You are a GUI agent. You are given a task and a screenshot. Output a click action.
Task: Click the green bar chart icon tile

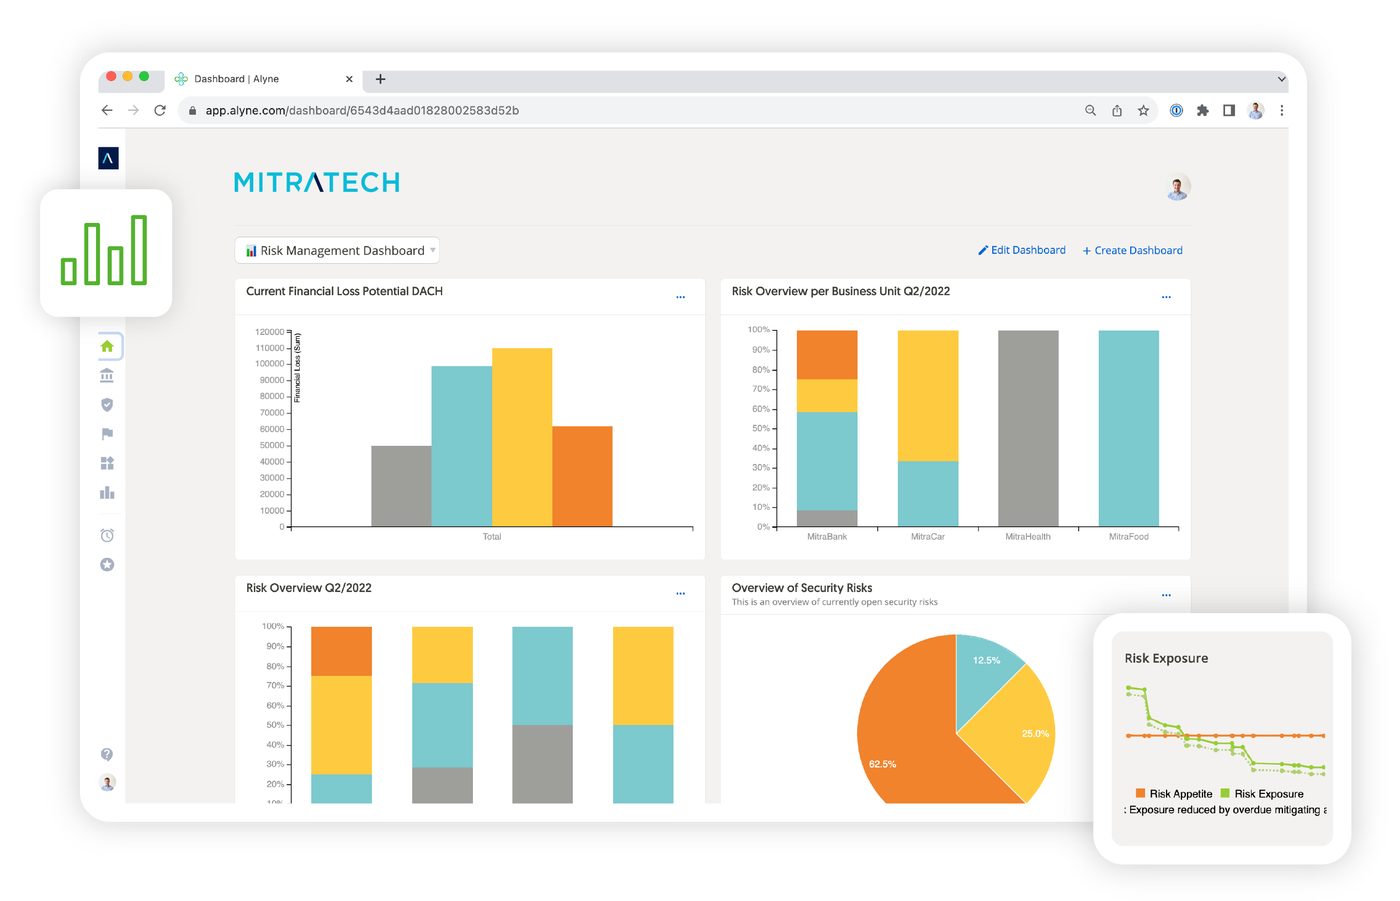(105, 252)
